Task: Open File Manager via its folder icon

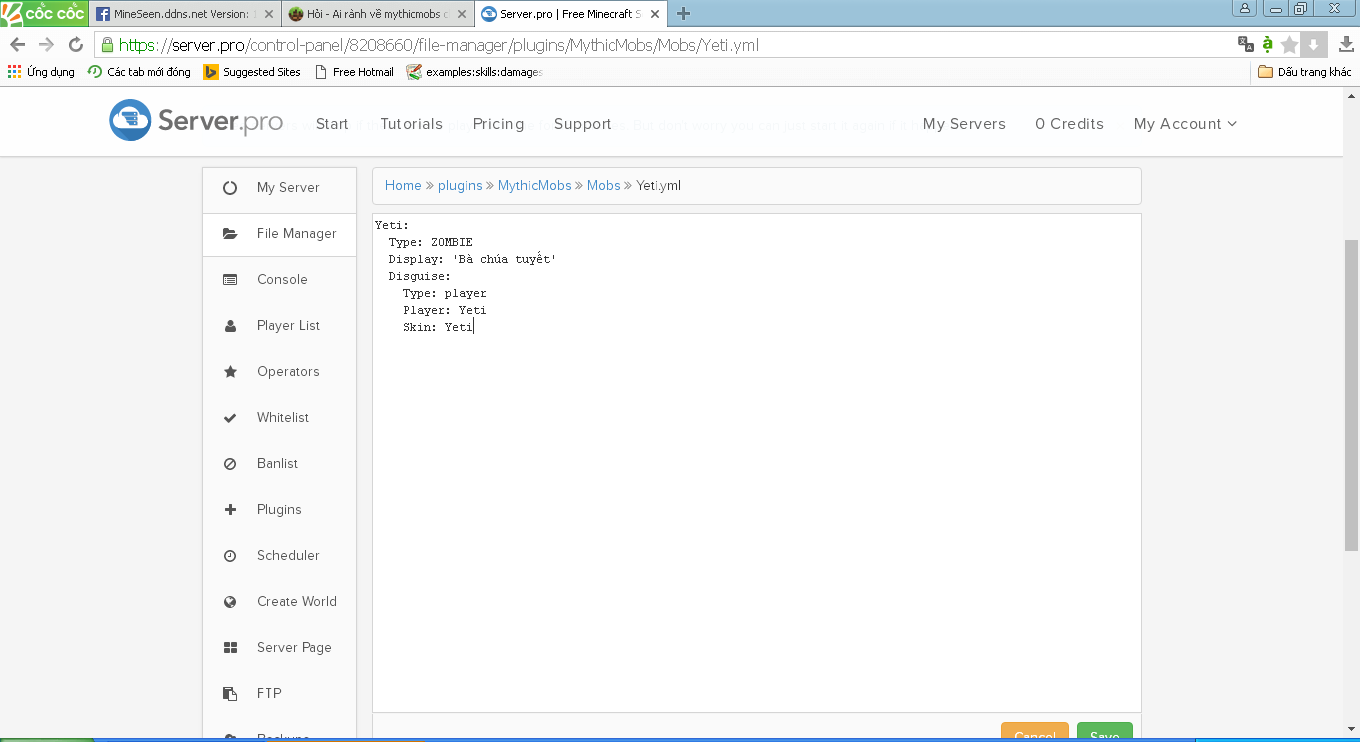Action: click(x=230, y=234)
